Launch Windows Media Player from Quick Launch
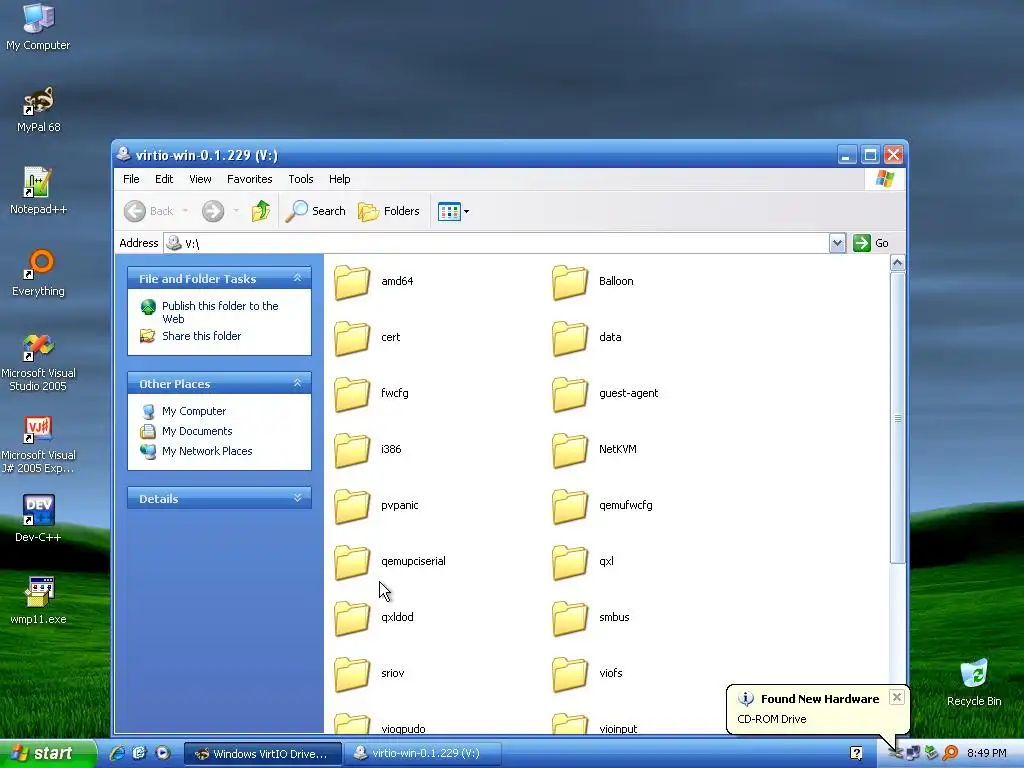 [x=163, y=753]
